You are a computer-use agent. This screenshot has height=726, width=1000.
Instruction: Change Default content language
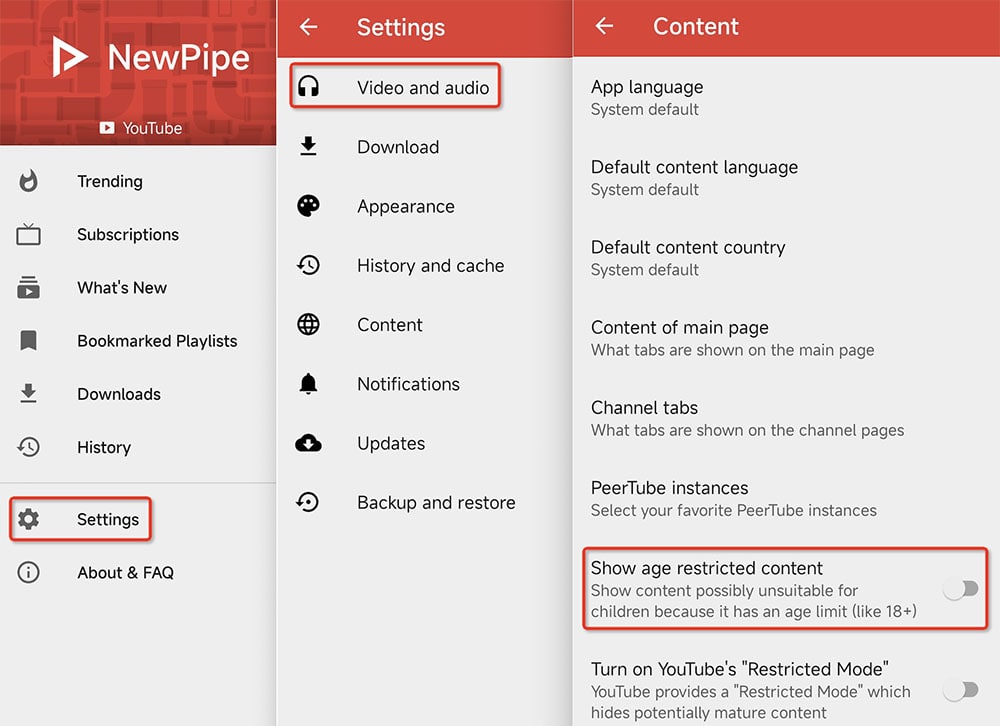[x=786, y=178]
